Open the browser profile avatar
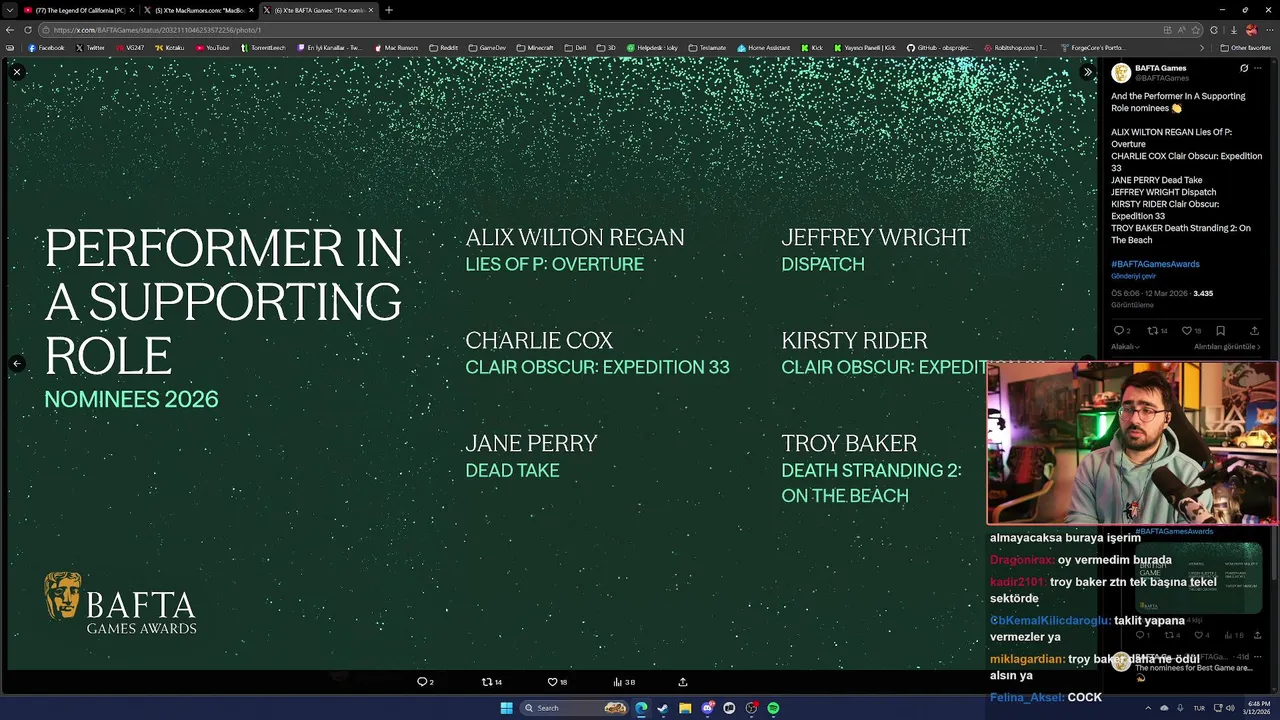The image size is (1280, 720). 1251,30
